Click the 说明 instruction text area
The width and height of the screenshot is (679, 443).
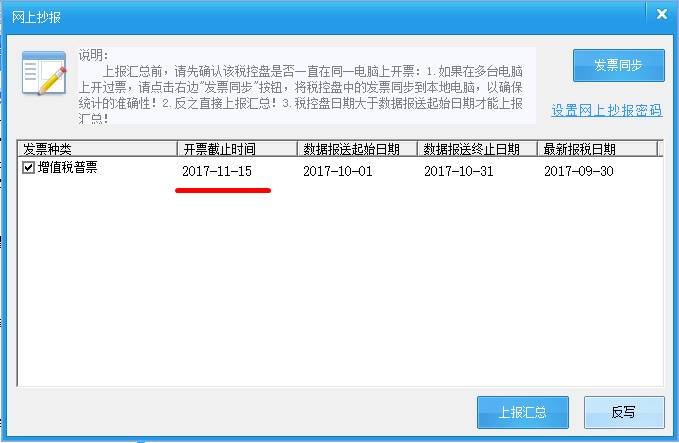(x=306, y=86)
